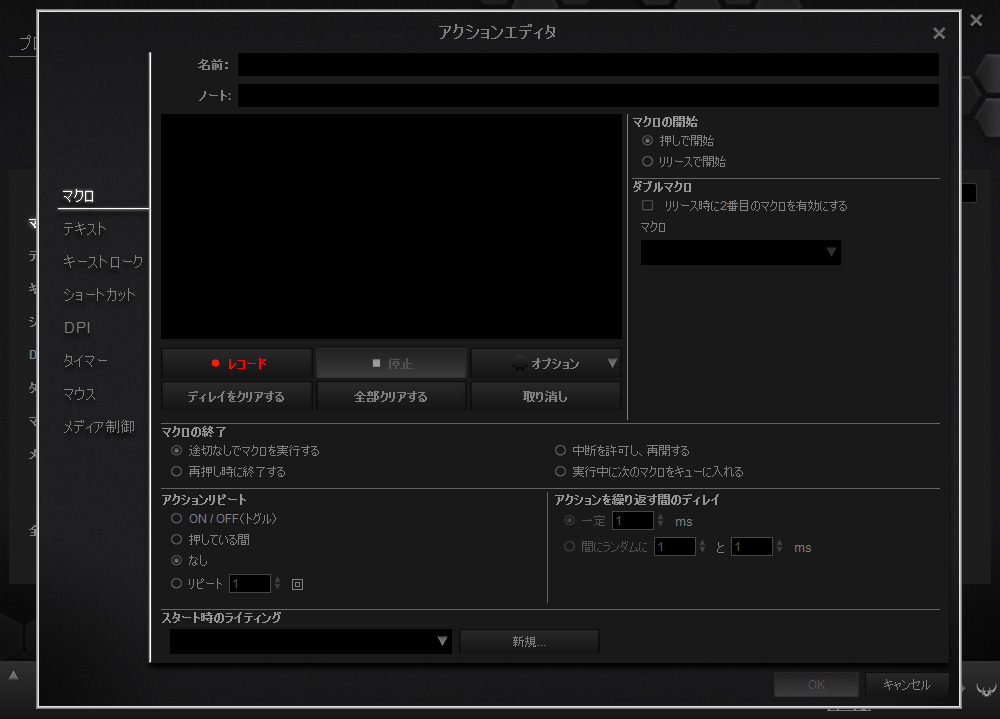Select 一定 delay radio button
The width and height of the screenshot is (1000, 719).
(x=570, y=521)
